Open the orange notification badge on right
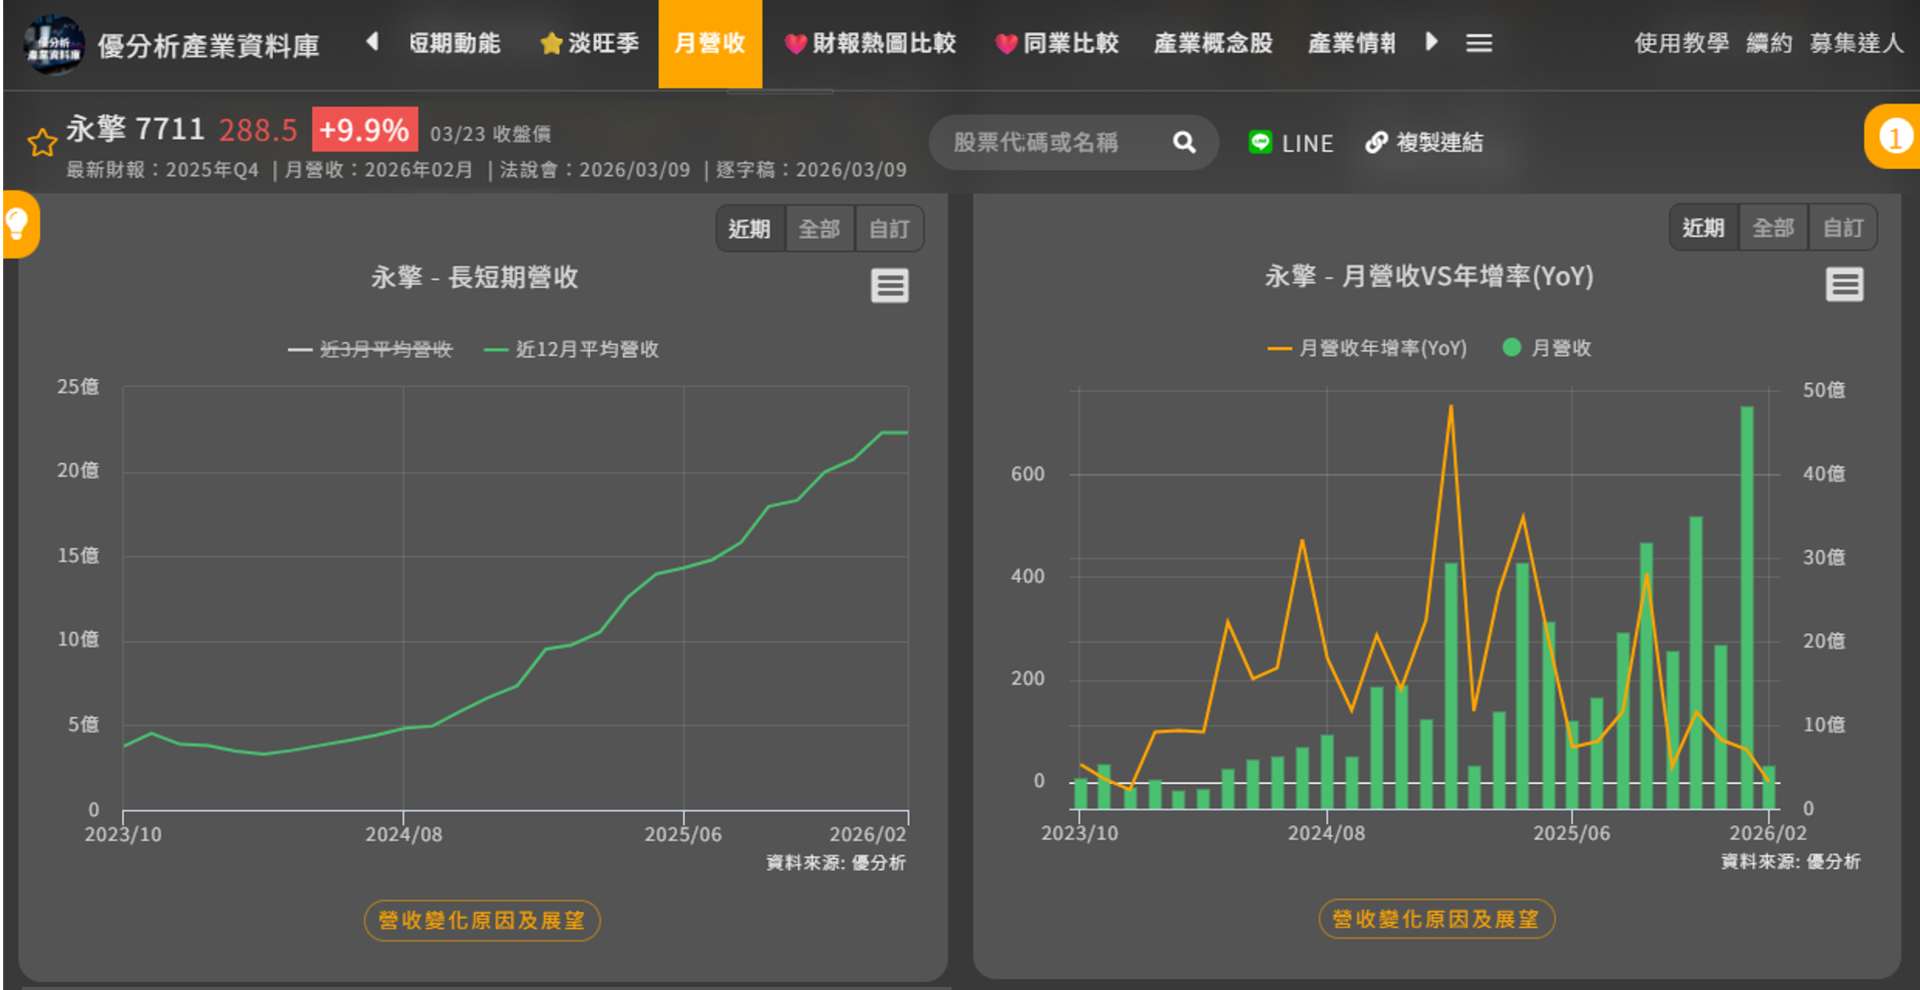Viewport: 1920px width, 990px height. pyautogui.click(x=1893, y=137)
